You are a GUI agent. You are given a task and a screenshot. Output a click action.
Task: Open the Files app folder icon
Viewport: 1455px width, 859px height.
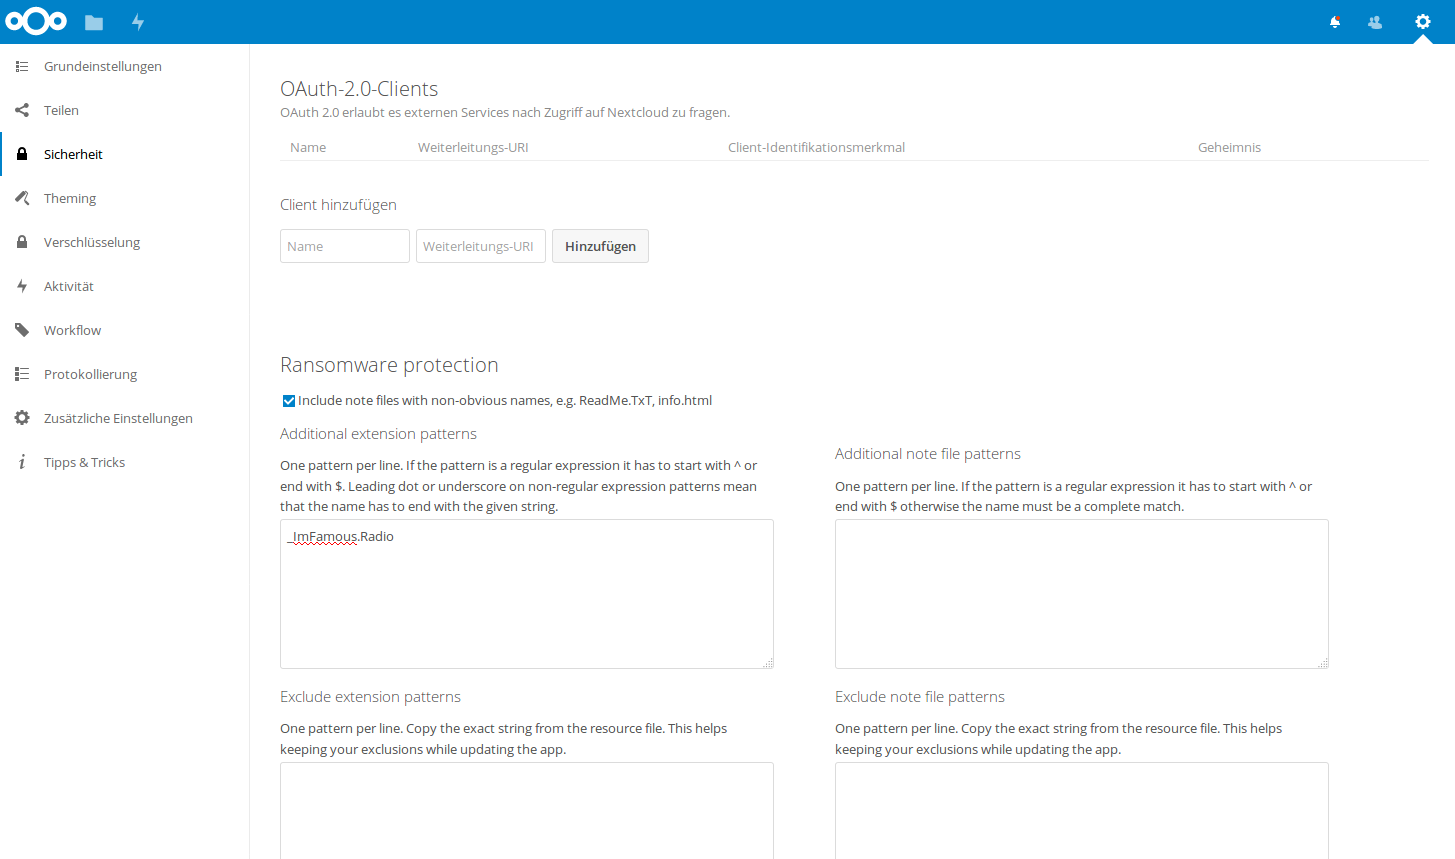pyautogui.click(x=94, y=22)
